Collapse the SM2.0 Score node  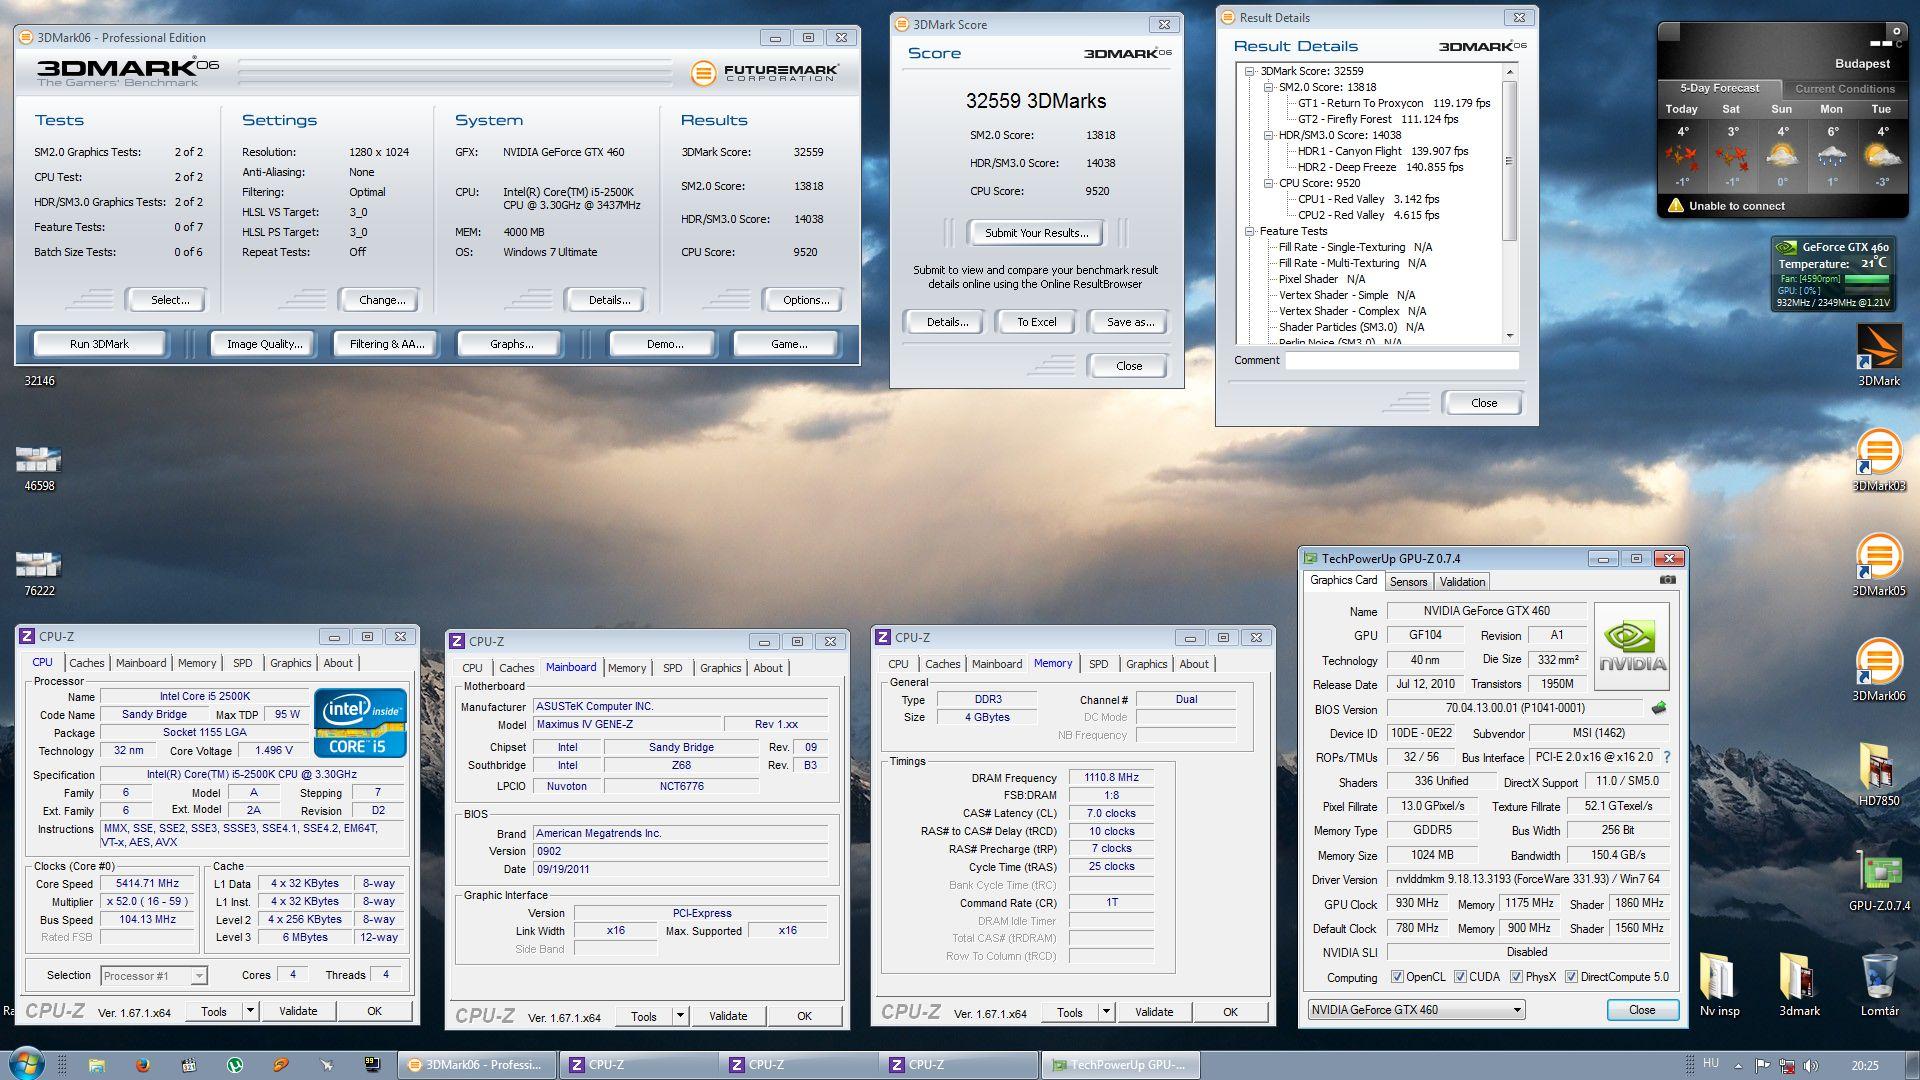(1268, 87)
